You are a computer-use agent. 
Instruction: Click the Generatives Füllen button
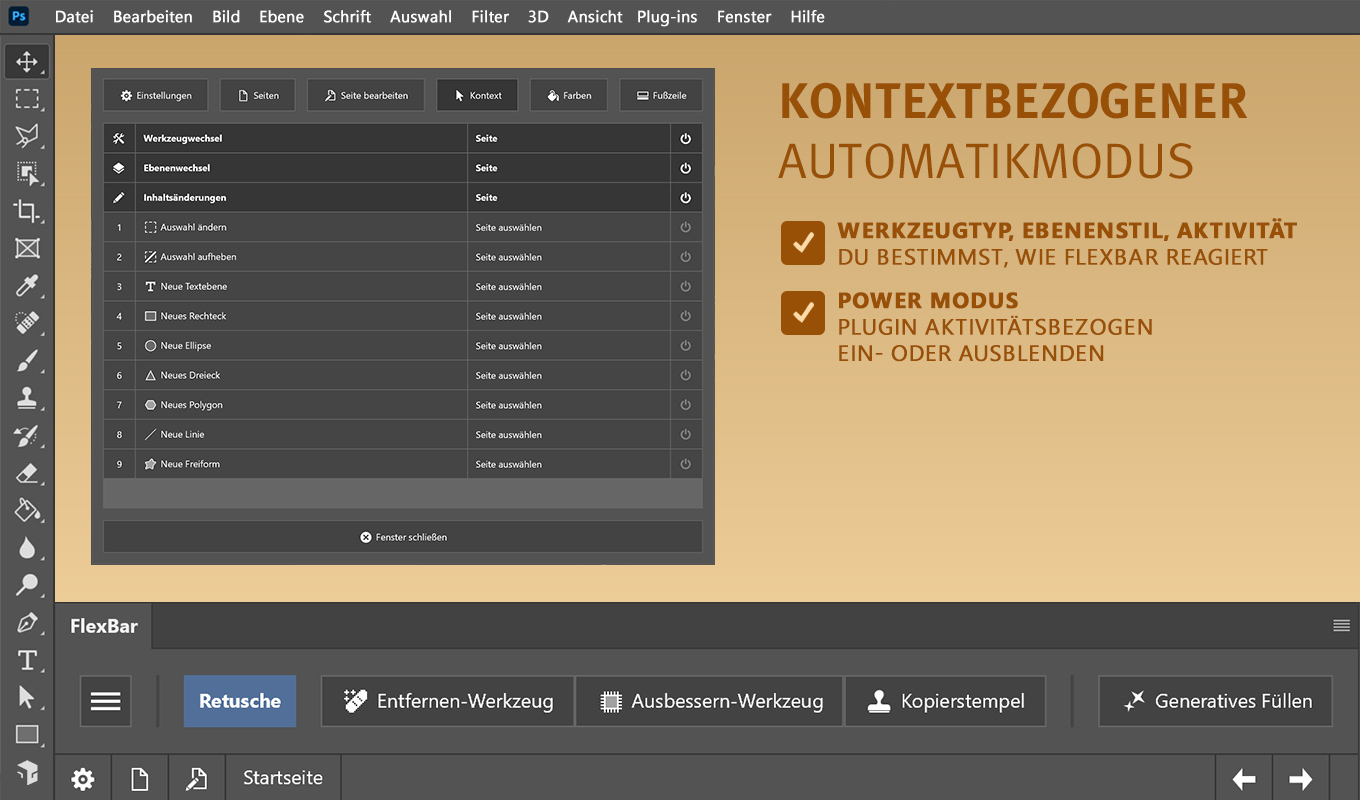1216,701
